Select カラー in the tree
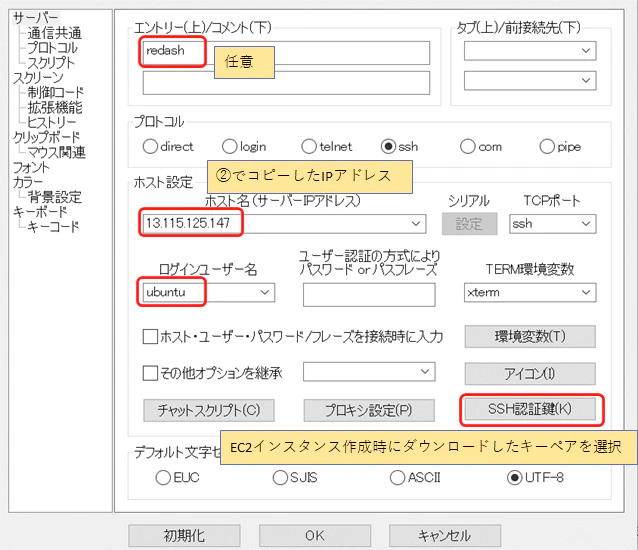 point(27,182)
